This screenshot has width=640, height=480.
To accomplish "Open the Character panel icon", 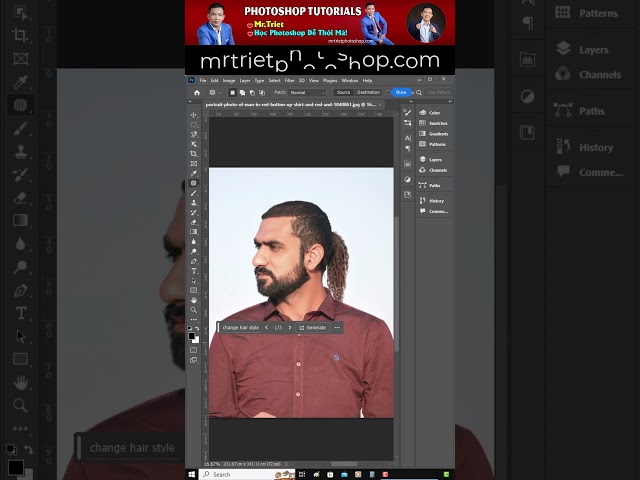I will [407, 138].
